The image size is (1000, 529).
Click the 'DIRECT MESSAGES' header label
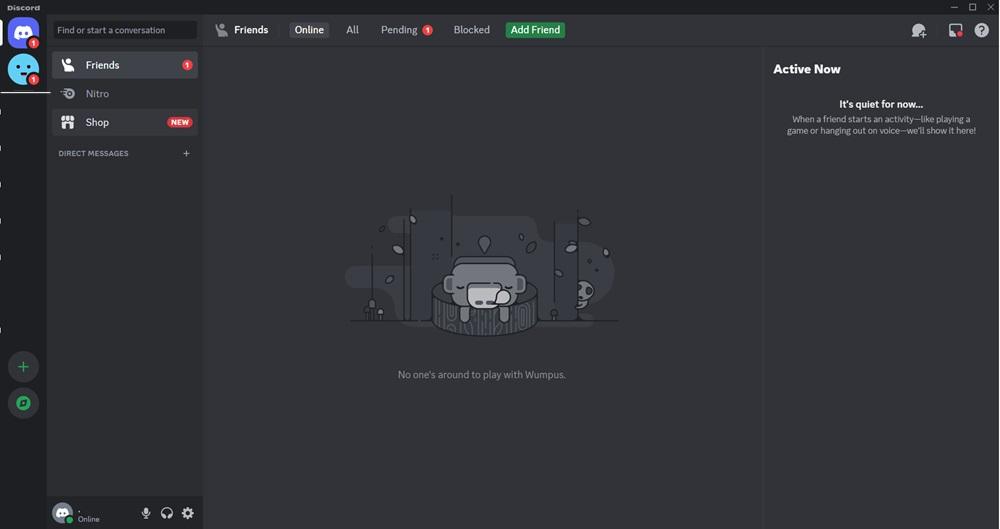click(x=93, y=153)
